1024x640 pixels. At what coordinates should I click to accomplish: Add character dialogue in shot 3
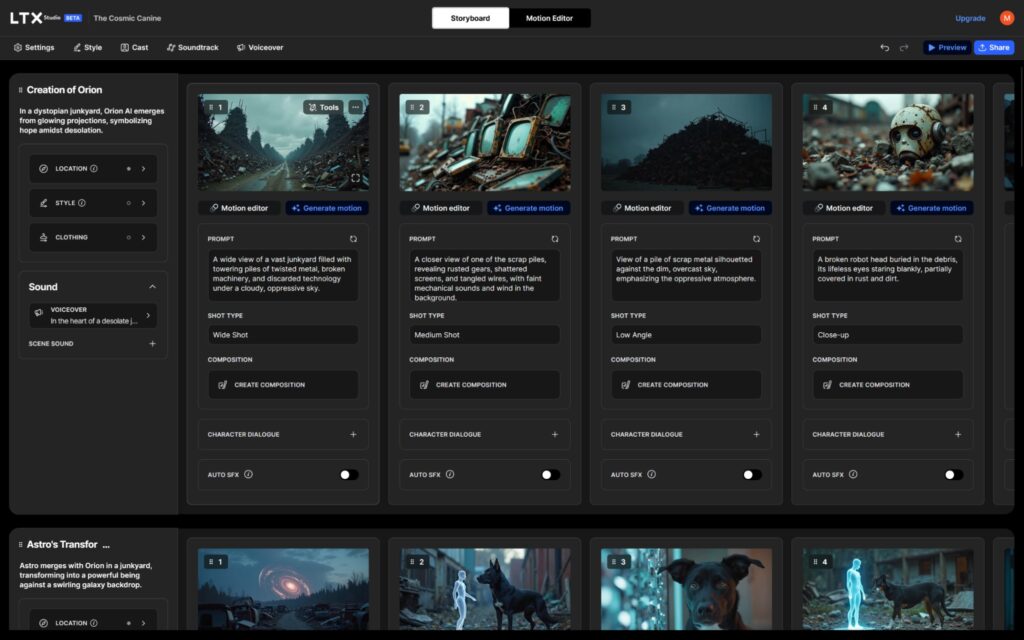[756, 434]
